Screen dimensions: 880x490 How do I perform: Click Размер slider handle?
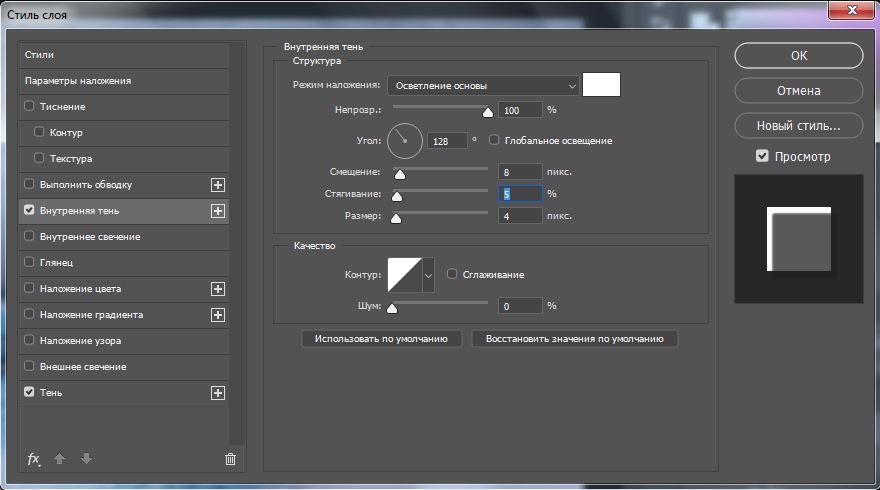coord(396,218)
